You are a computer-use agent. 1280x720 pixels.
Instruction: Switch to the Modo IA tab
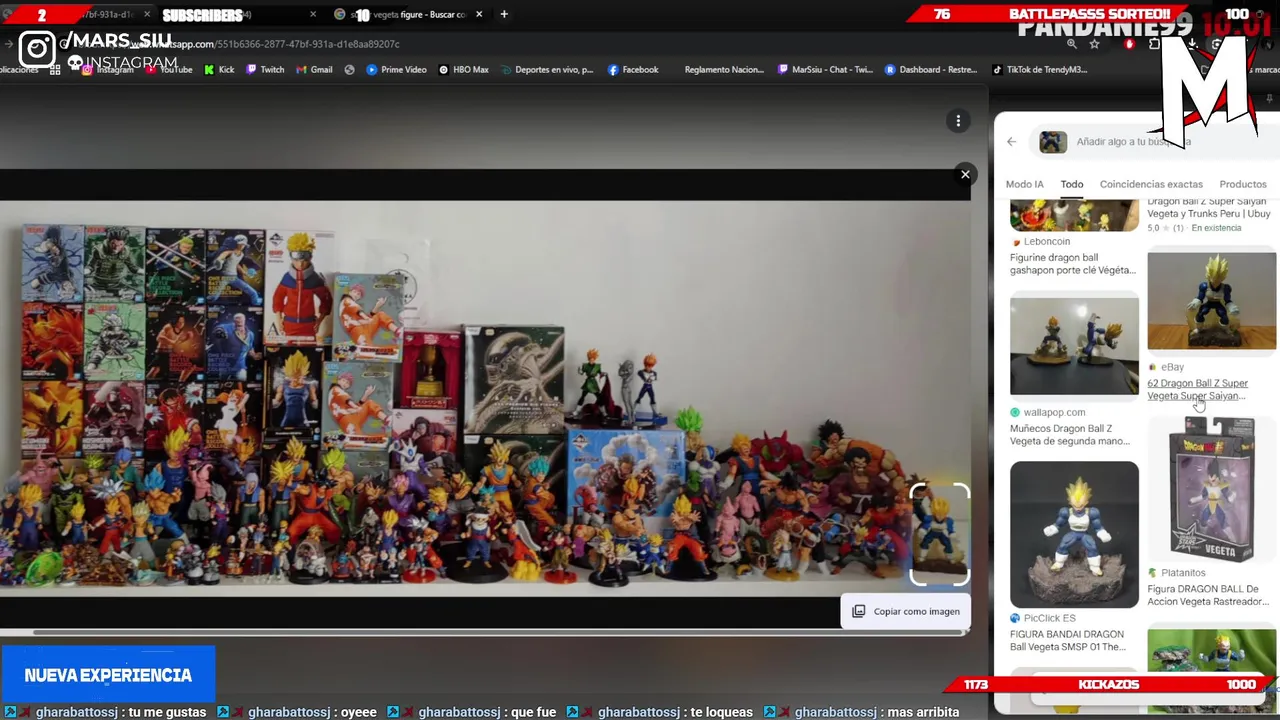point(1024,184)
